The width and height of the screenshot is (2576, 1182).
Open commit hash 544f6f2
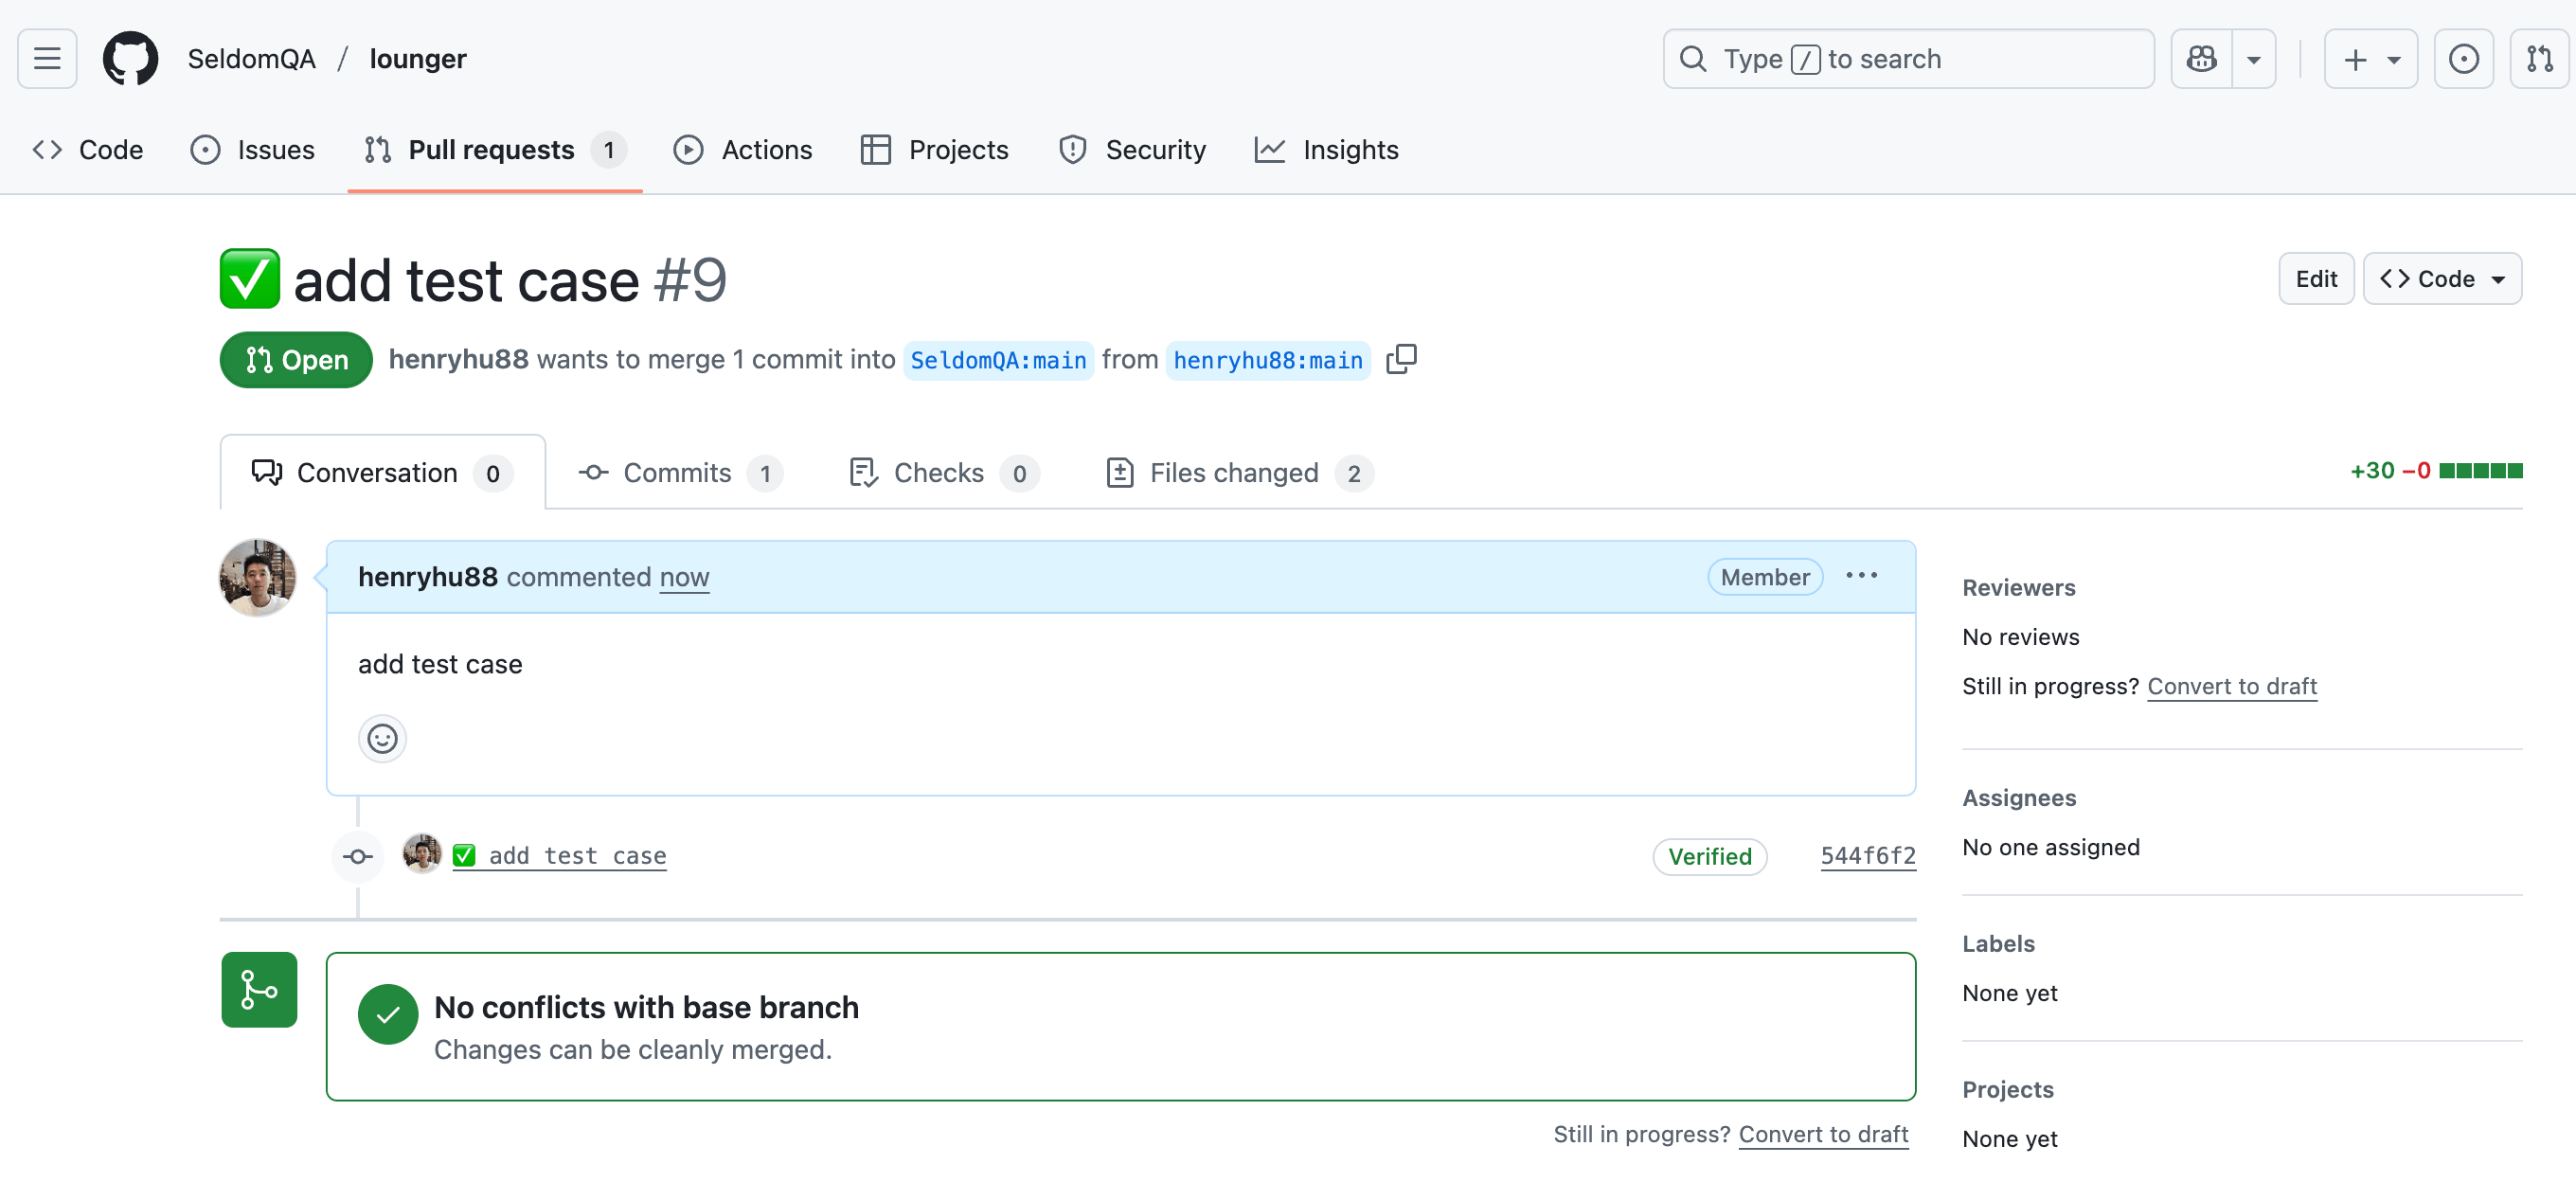pyautogui.click(x=1867, y=856)
